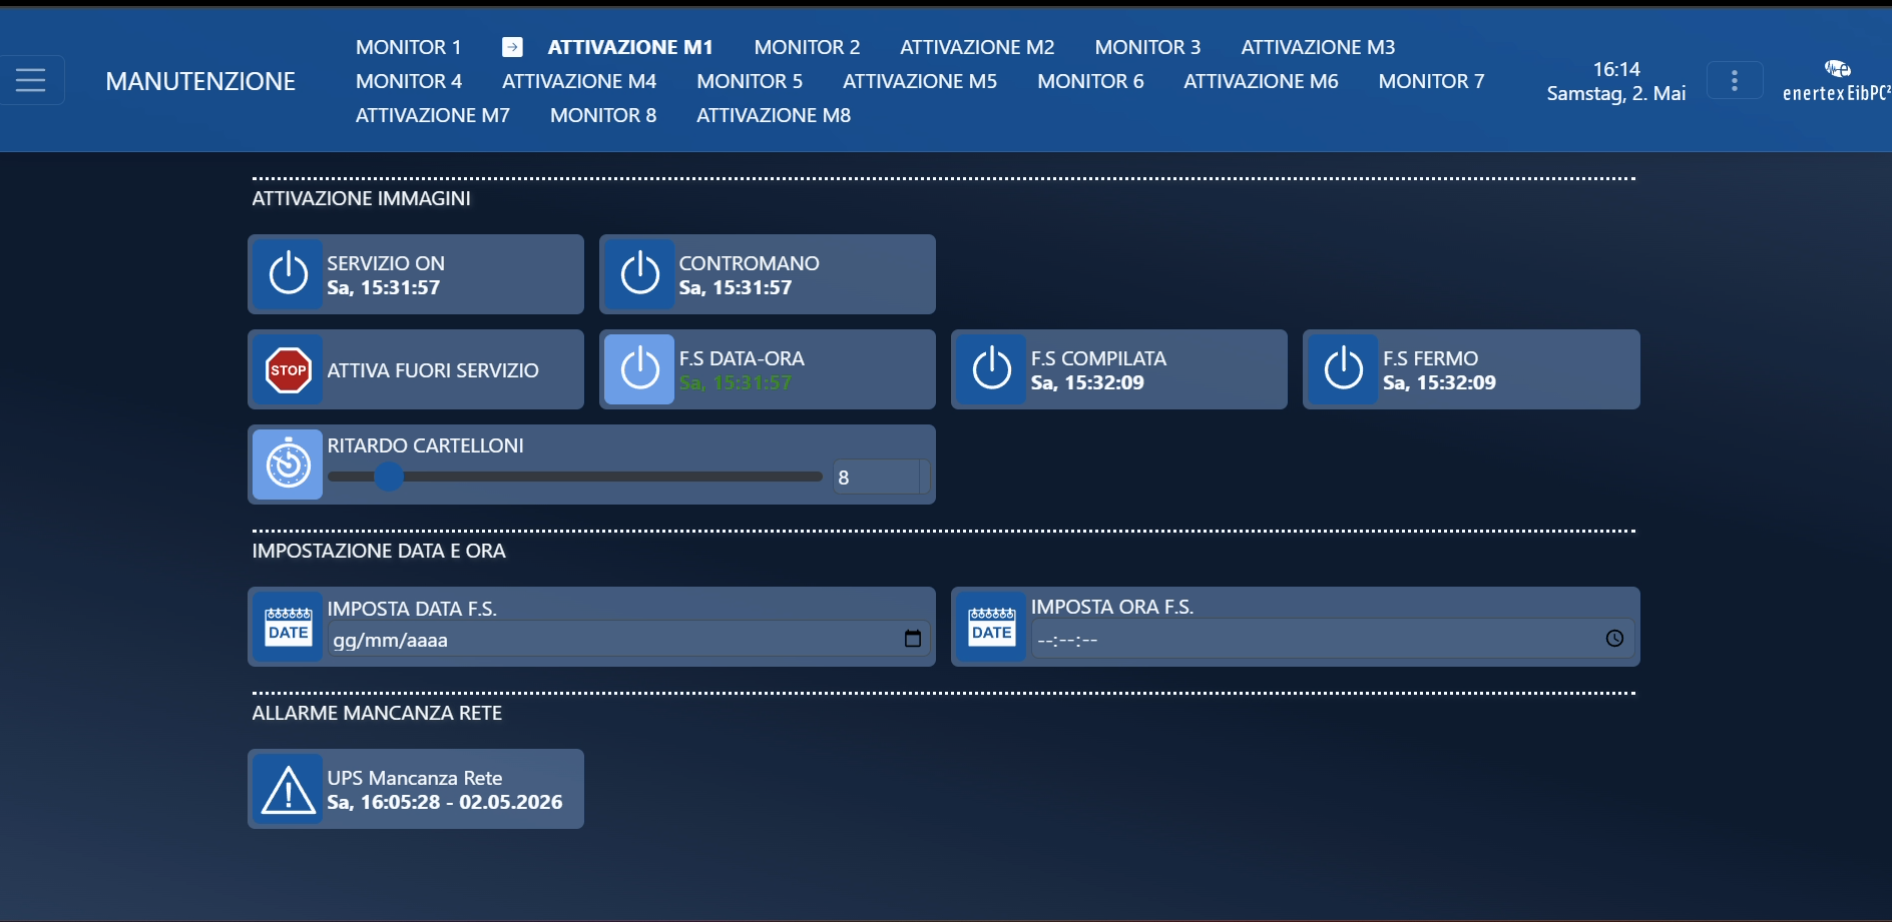Toggle the CONTROMANO power switch
The width and height of the screenshot is (1892, 922).
(x=640, y=274)
